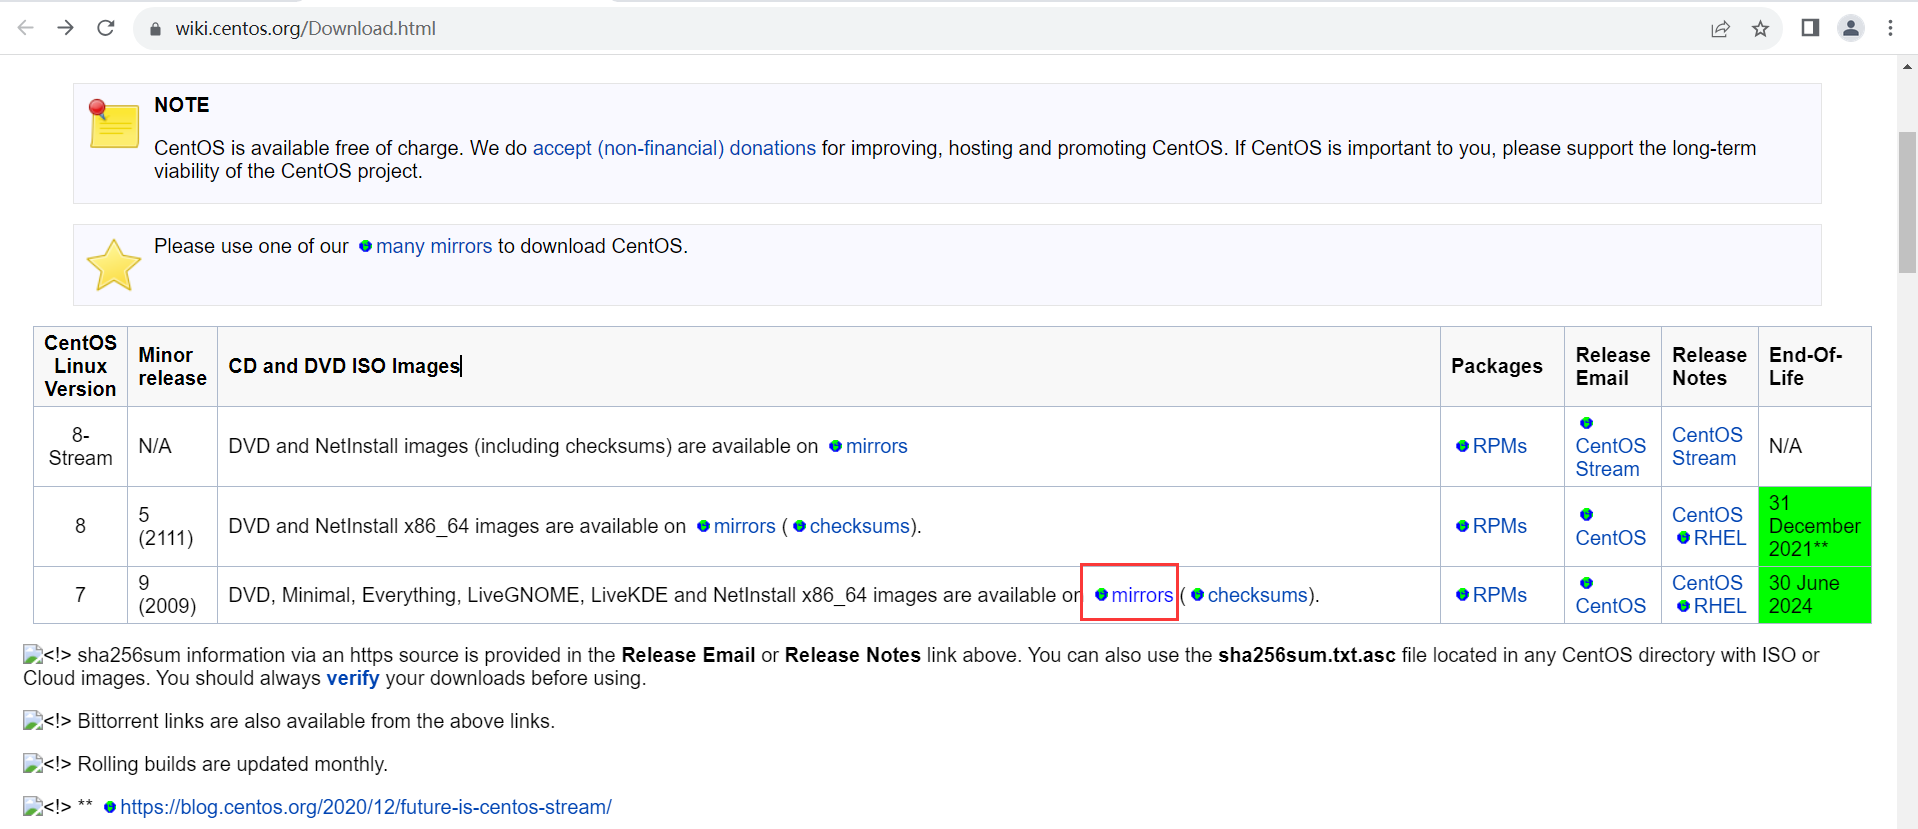
Task: Bookmark this page with star icon
Action: pyautogui.click(x=1761, y=29)
